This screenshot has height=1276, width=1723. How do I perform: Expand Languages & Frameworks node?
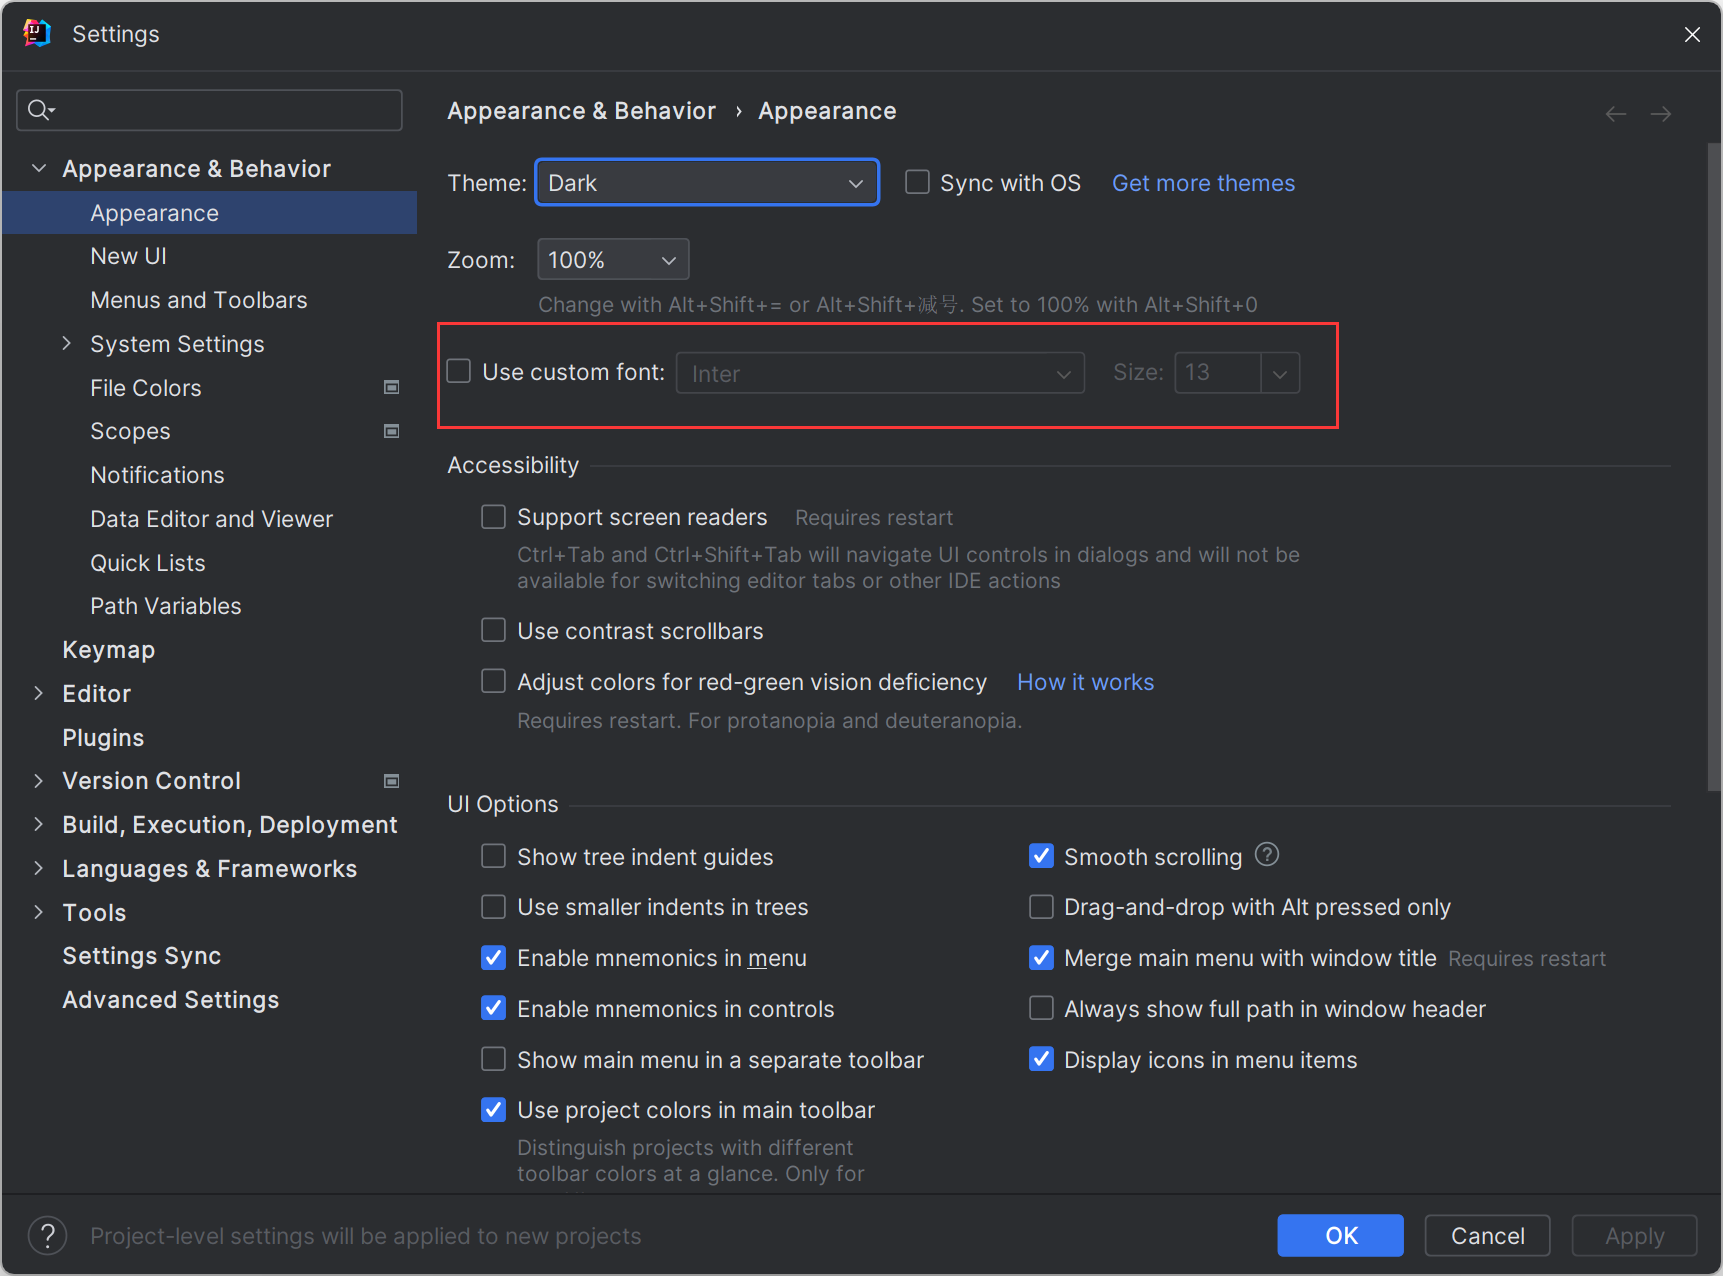pos(39,868)
